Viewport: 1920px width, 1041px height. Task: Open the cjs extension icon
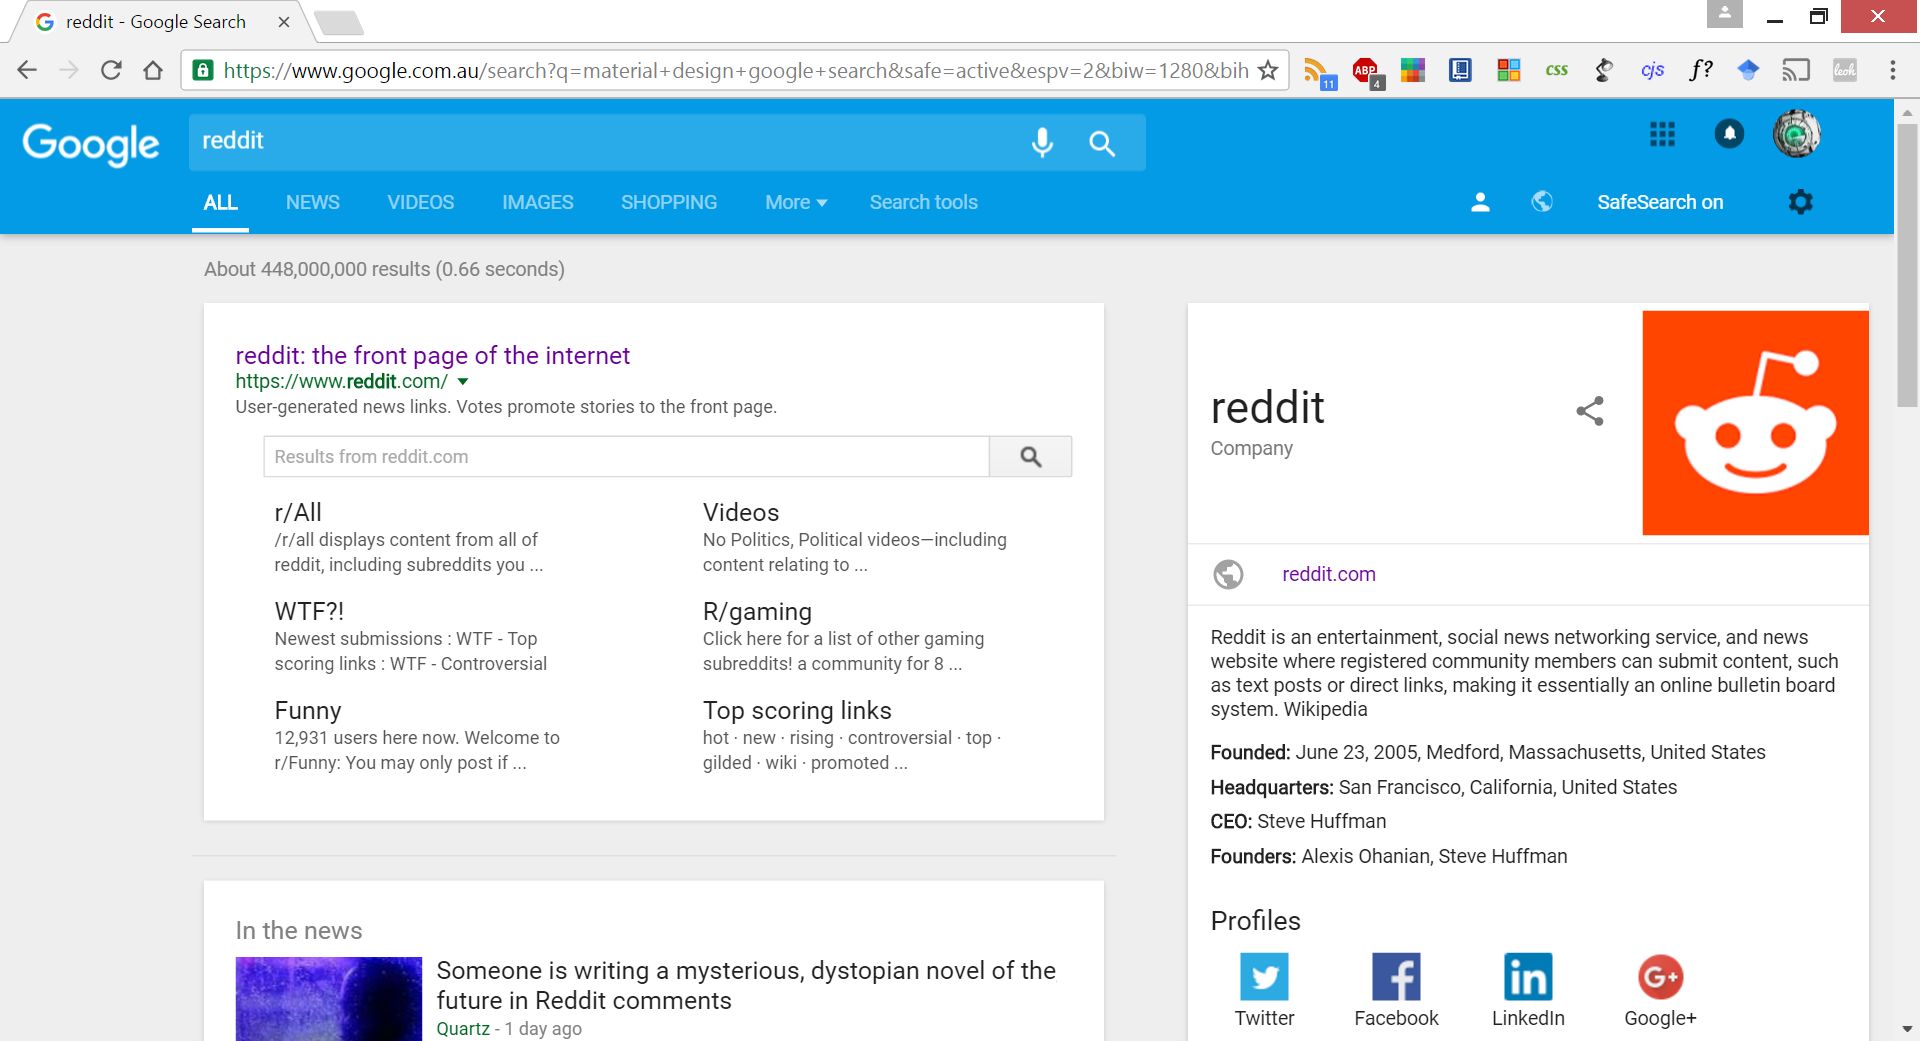pyautogui.click(x=1652, y=69)
